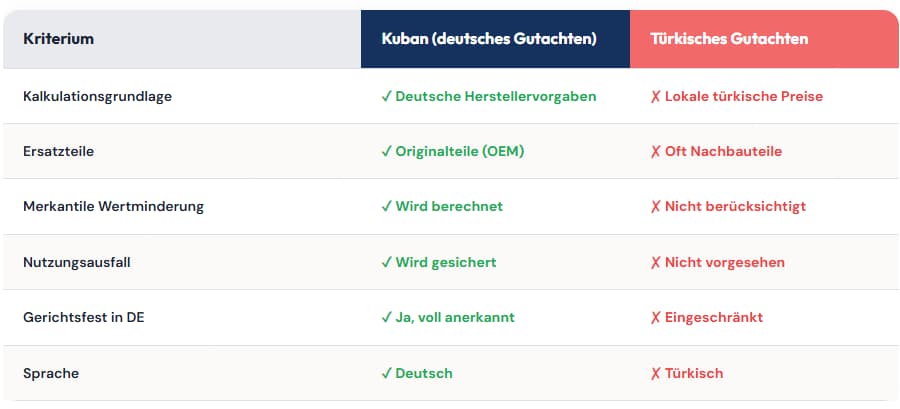
Task: Click checkmark beside Ja, voll anerkannt
Action: [386, 317]
